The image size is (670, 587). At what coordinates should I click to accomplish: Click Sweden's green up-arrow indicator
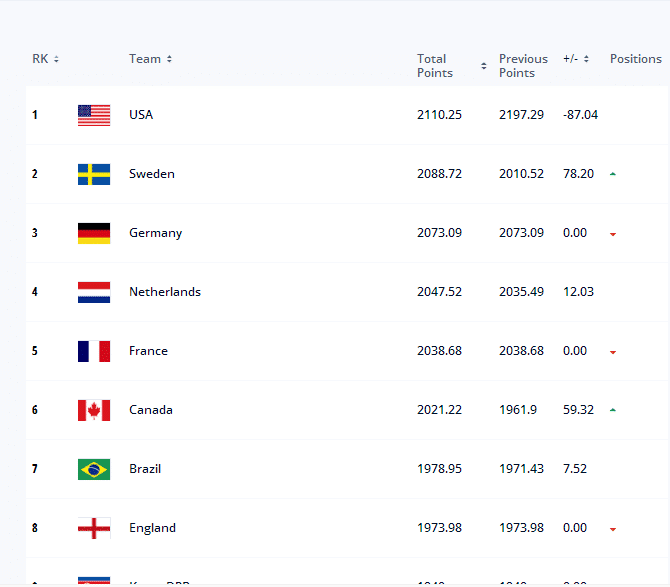613,174
